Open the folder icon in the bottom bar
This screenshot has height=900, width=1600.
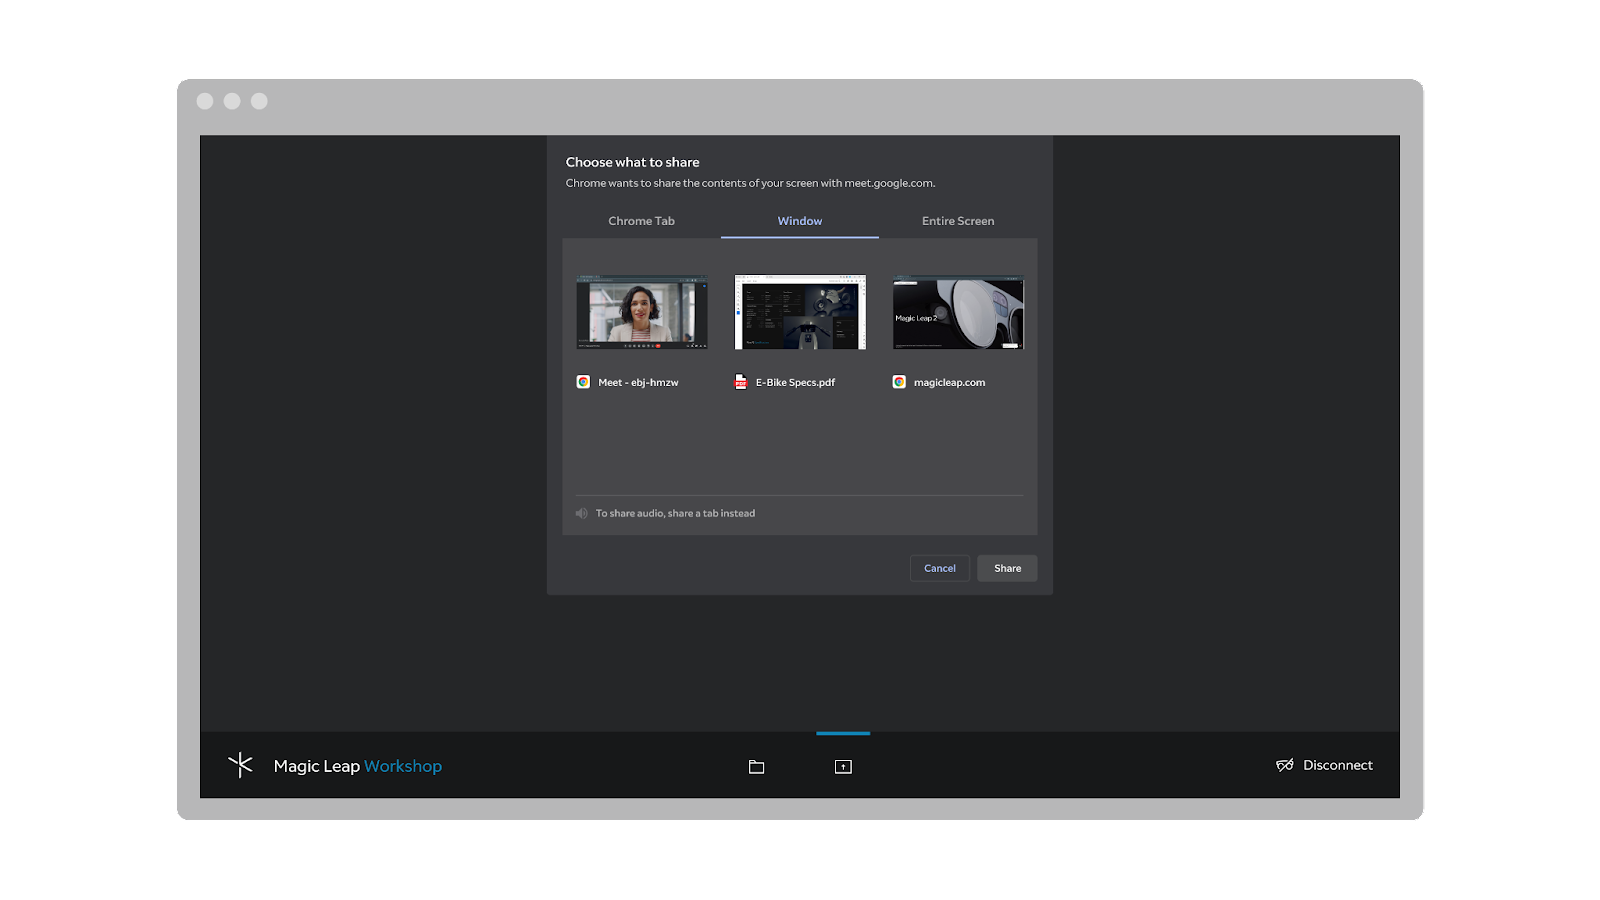(755, 766)
